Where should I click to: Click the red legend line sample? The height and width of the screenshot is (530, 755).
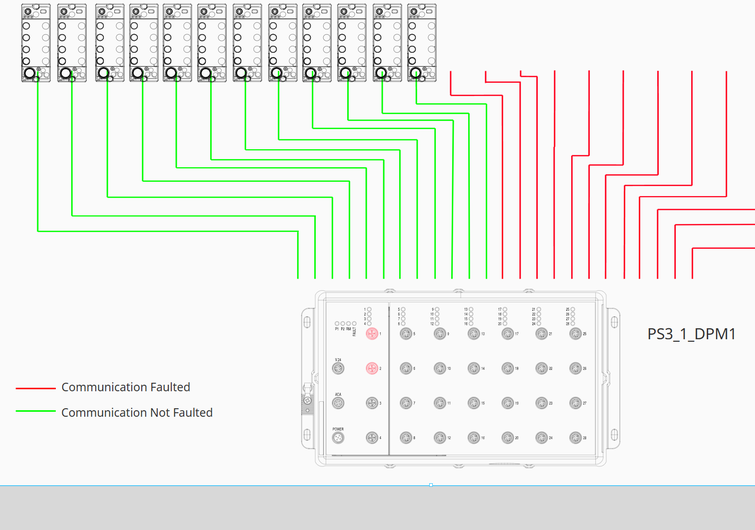35,388
